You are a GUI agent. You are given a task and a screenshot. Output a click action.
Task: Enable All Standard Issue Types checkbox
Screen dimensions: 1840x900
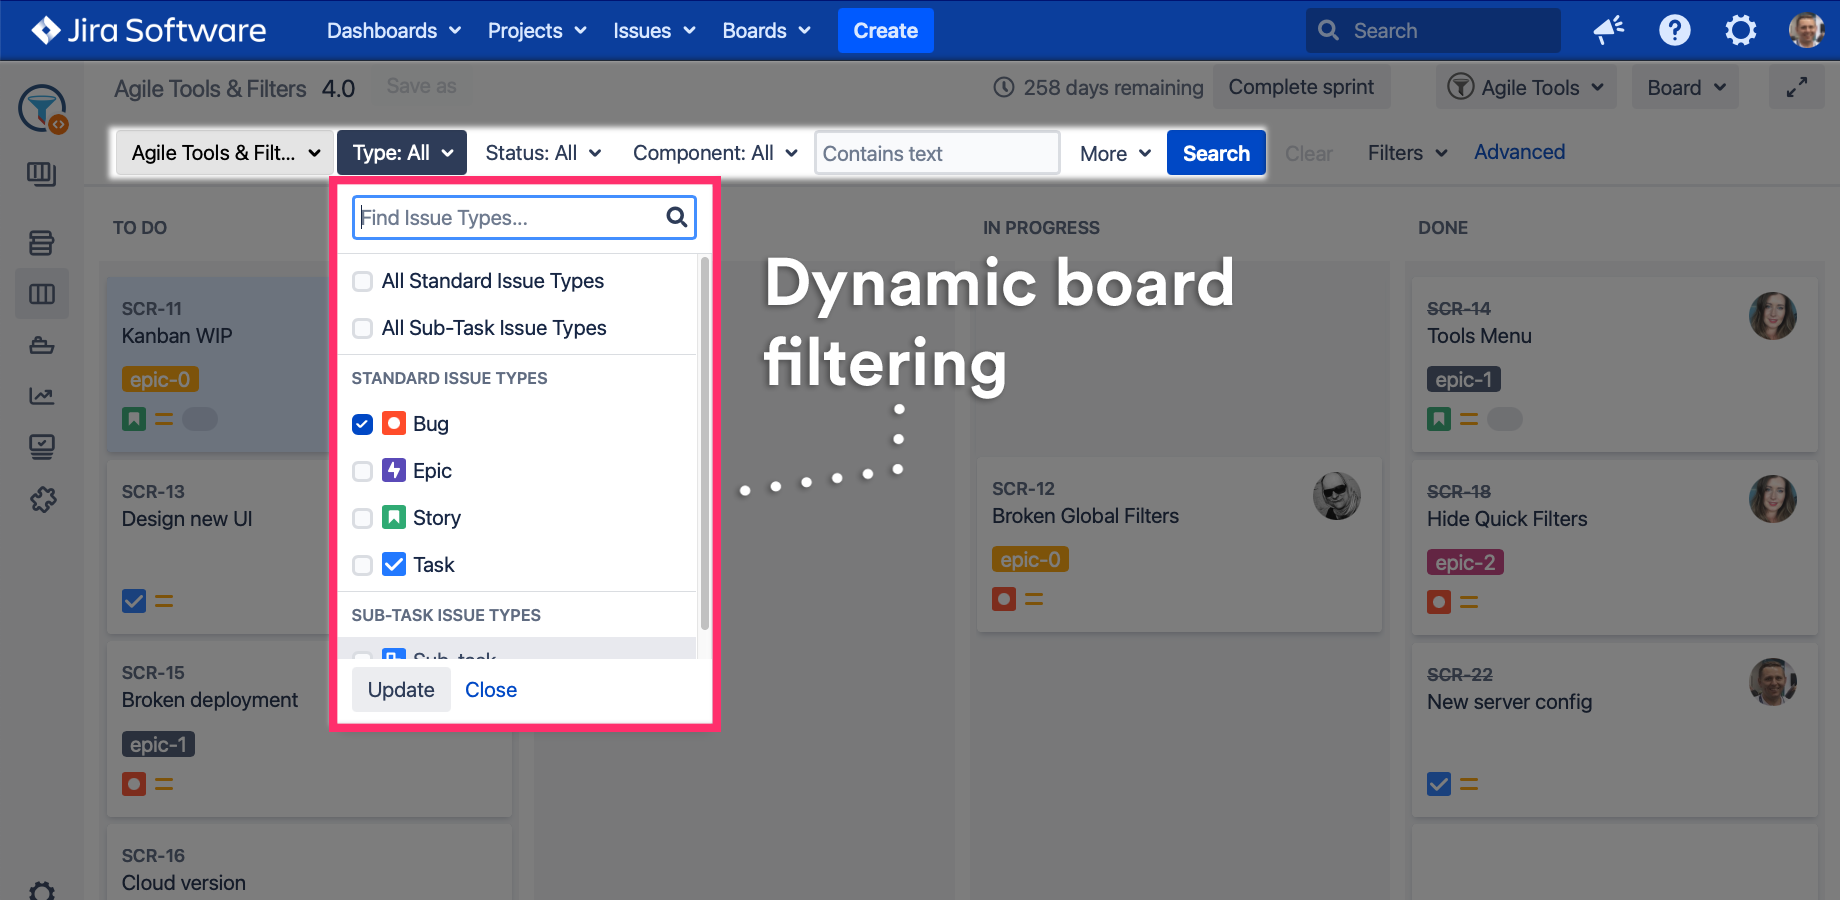tap(363, 281)
